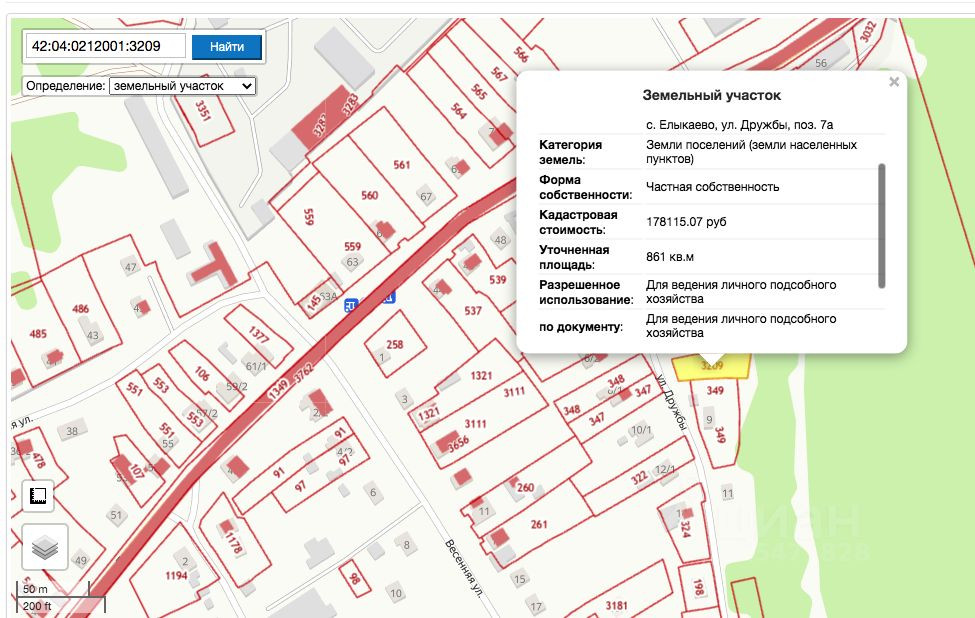Select parcel labeled 564

pos(458,111)
